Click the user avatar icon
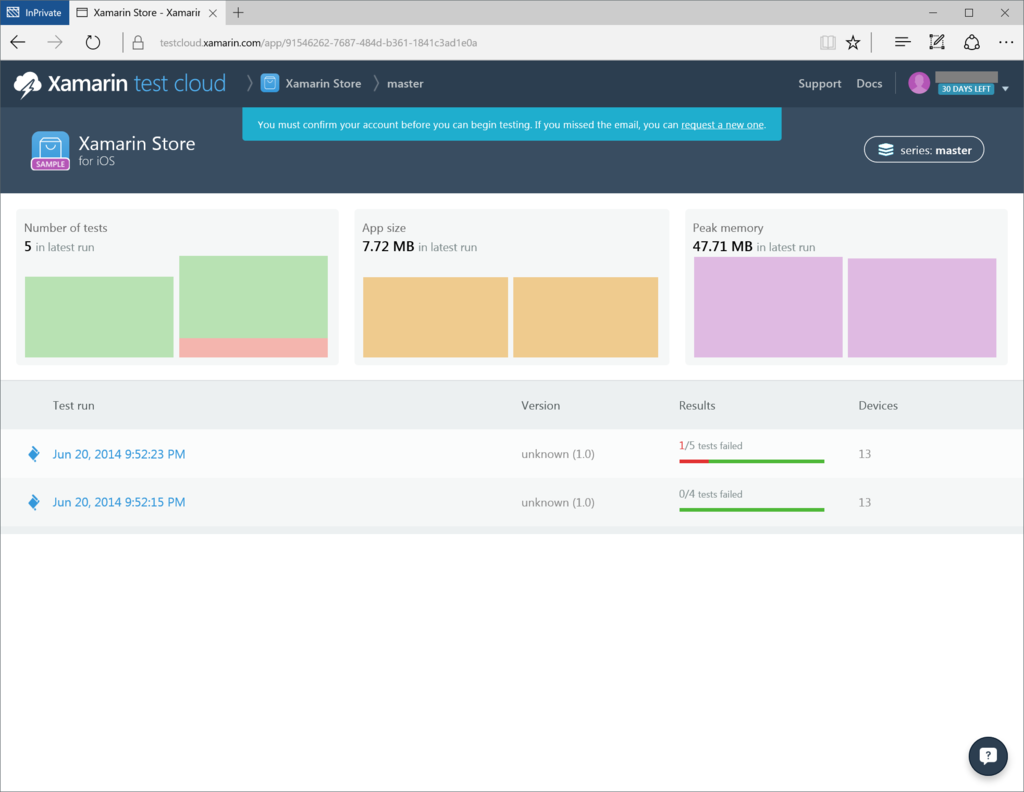This screenshot has height=792, width=1024. pyautogui.click(x=919, y=83)
